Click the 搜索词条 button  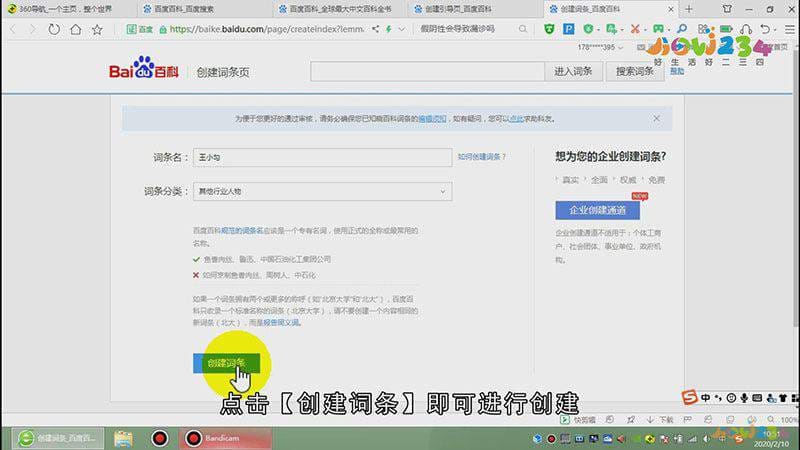pyautogui.click(x=635, y=71)
